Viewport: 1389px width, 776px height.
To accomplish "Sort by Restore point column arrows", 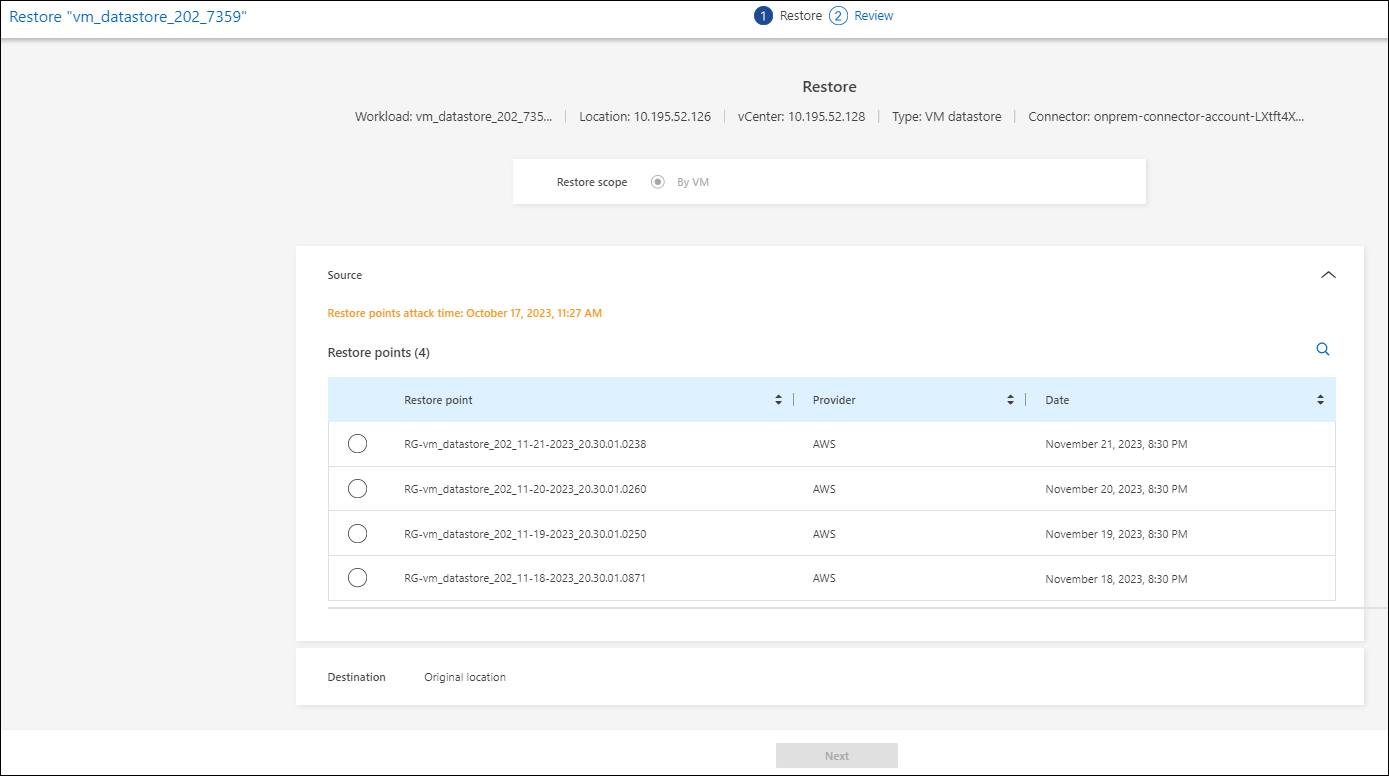I will 779,400.
